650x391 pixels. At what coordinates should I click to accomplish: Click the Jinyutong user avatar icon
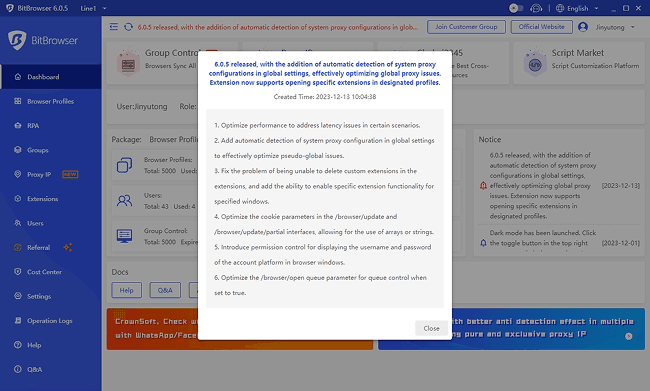pyautogui.click(x=583, y=27)
